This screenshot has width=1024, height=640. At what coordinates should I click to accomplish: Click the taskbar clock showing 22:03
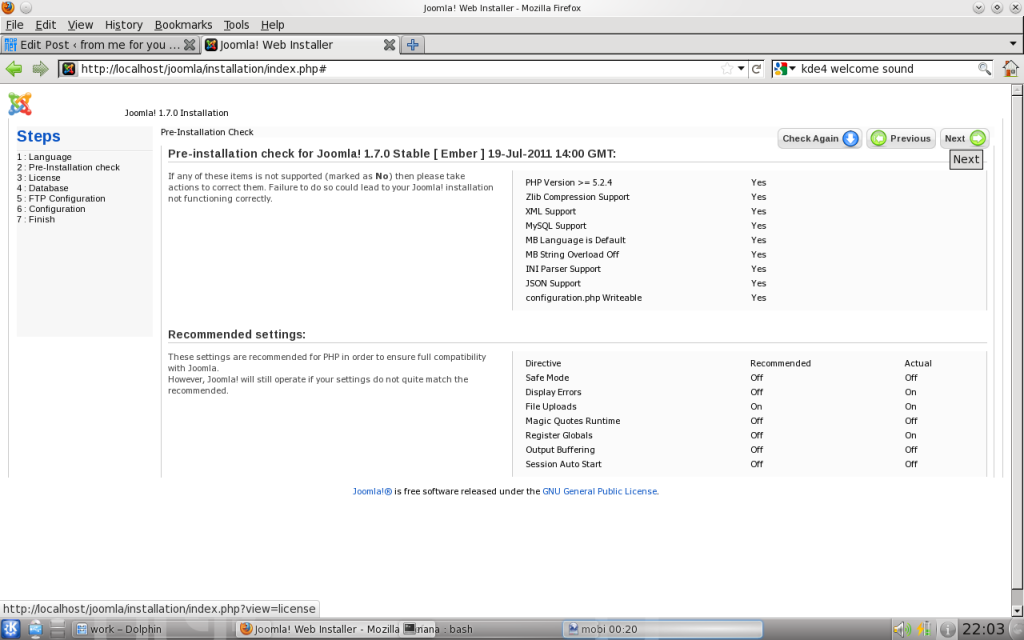(983, 629)
